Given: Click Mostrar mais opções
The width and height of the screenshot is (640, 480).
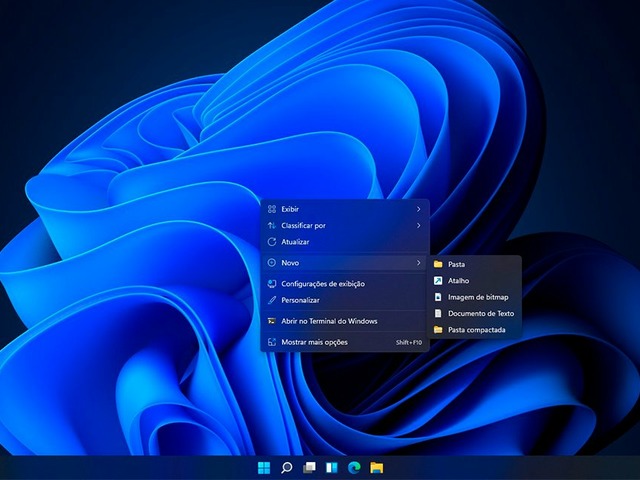Looking at the screenshot, I should (314, 342).
